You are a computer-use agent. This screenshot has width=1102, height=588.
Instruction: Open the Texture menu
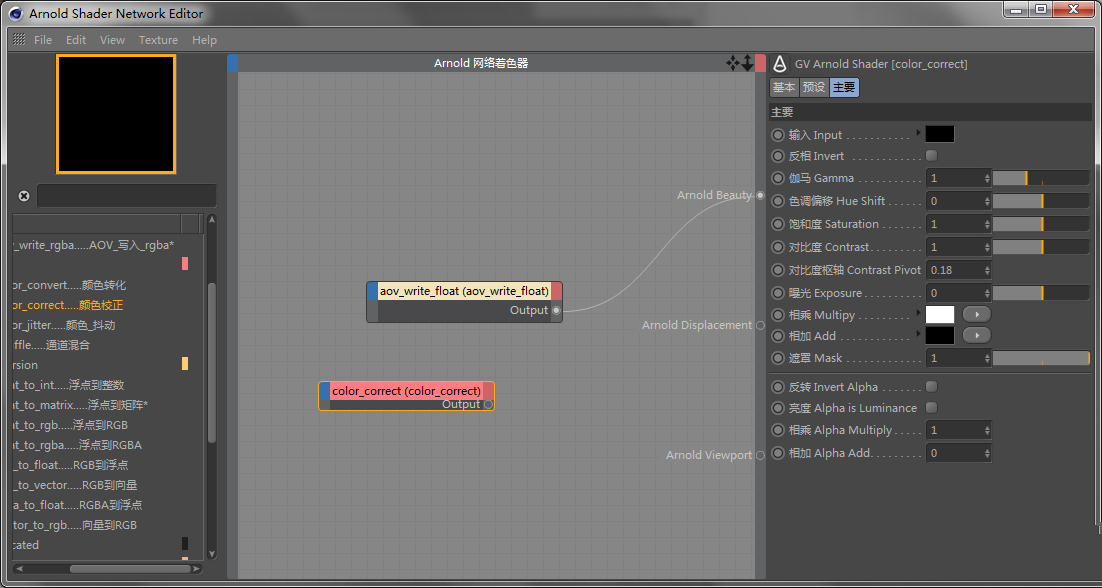coord(158,40)
